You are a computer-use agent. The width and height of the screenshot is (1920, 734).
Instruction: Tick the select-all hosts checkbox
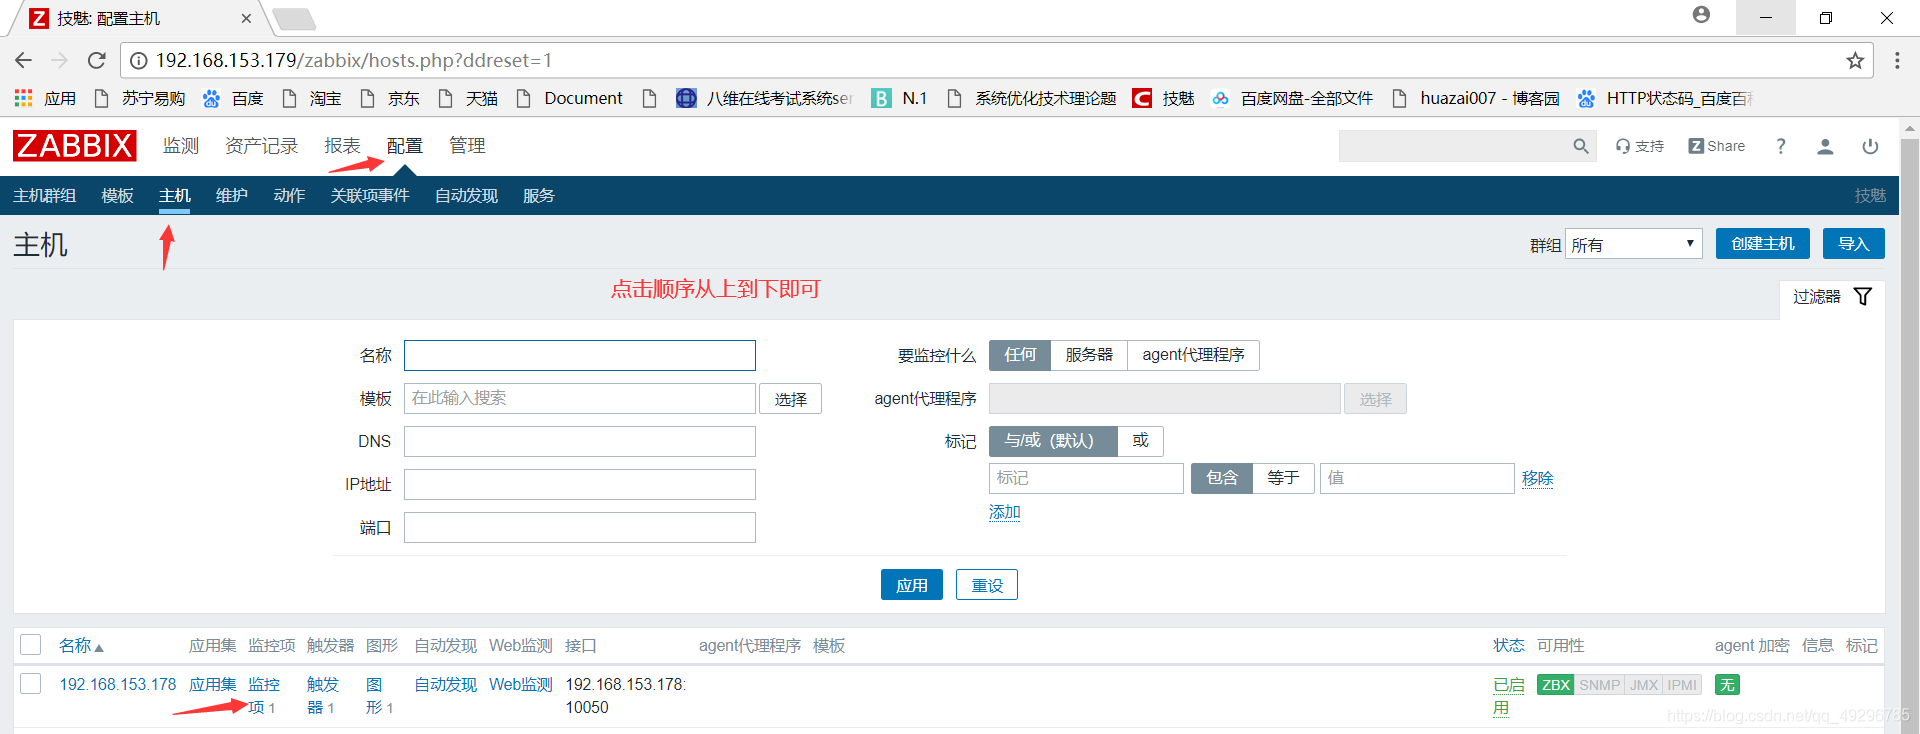(x=31, y=645)
